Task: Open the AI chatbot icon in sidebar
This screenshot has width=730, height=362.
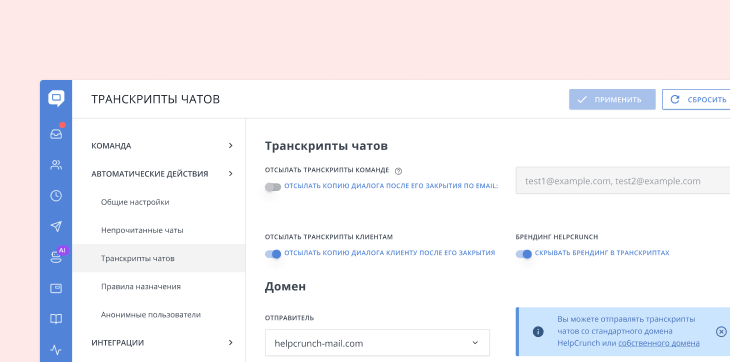Action: 56,257
